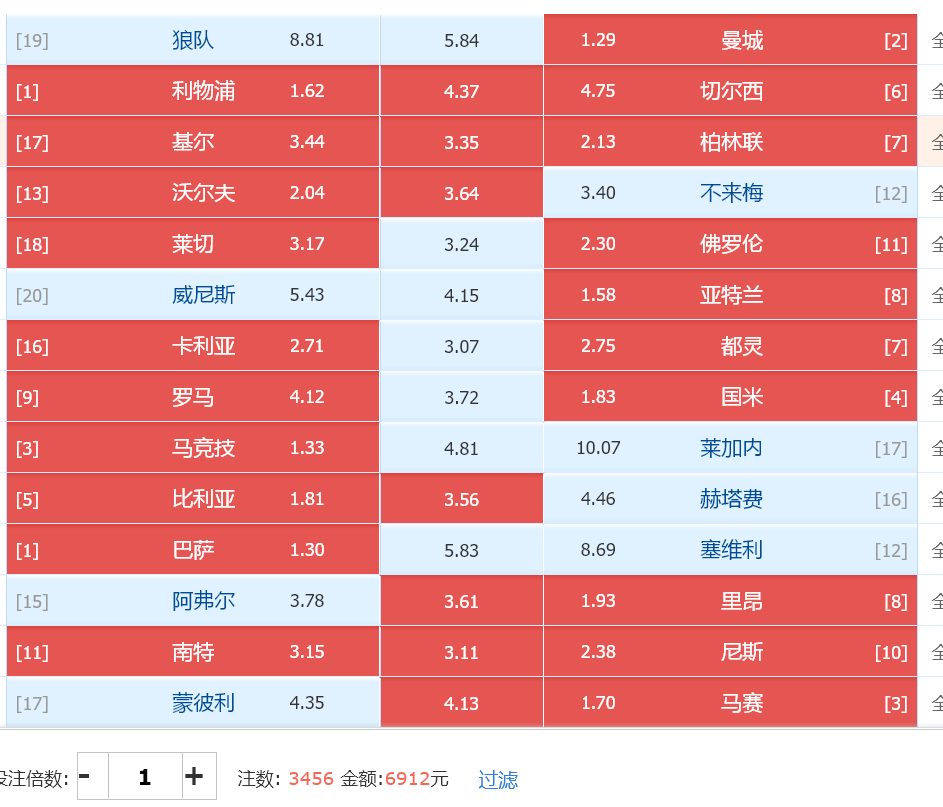Select the 3.07 draw odds cell
Screen dimensions: 943x807
pos(462,347)
